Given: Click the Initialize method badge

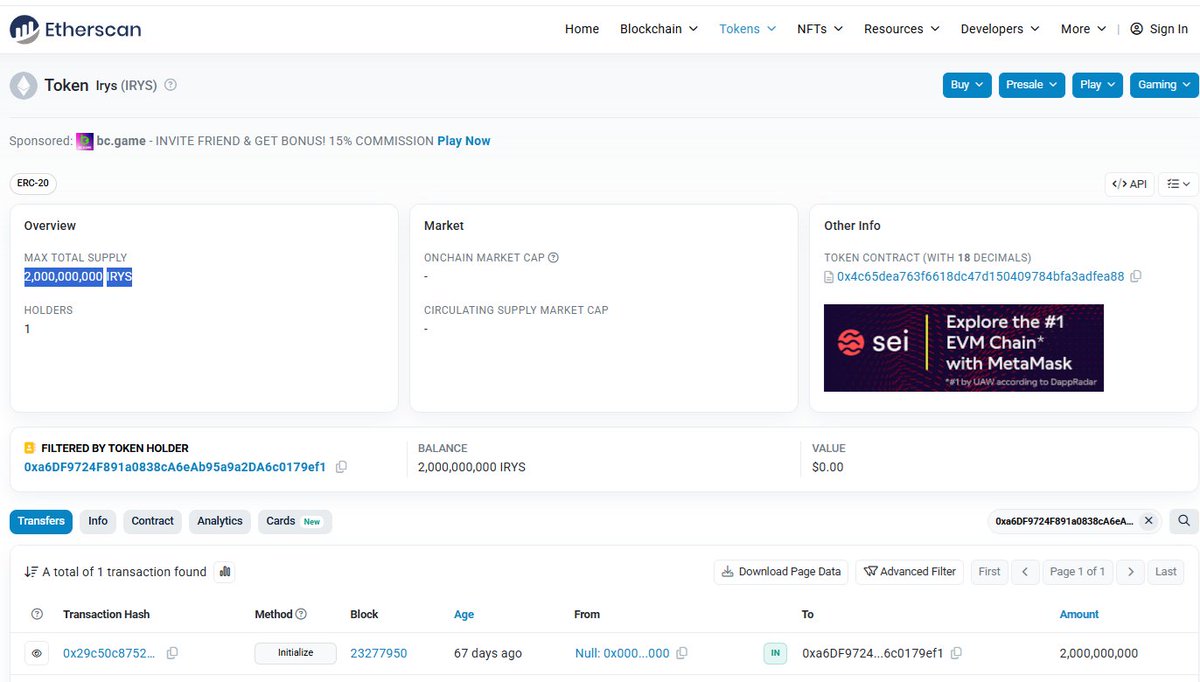Looking at the screenshot, I should 295,653.
